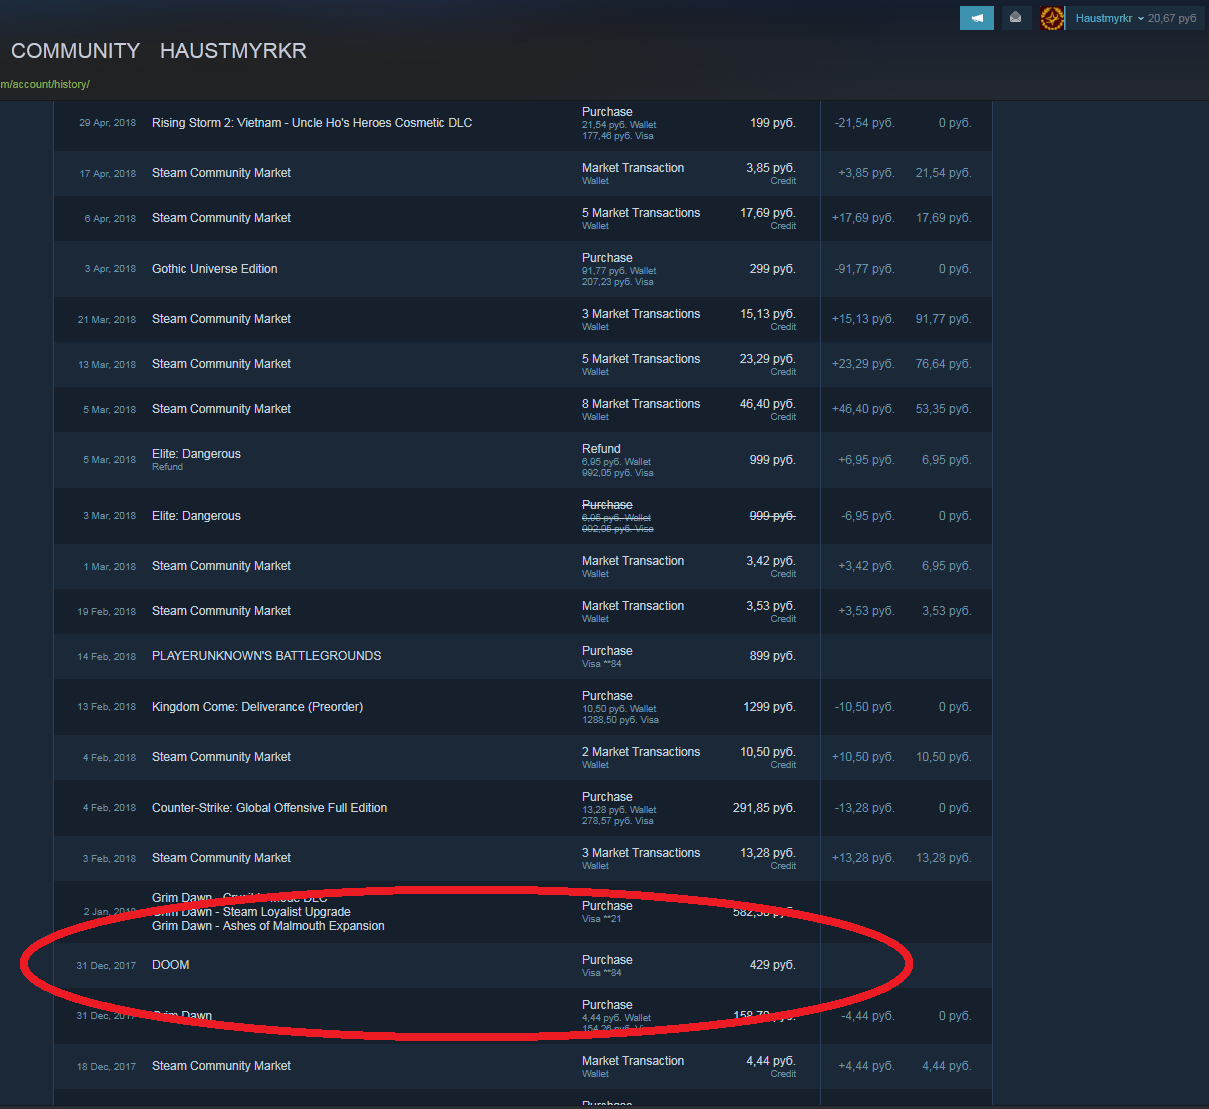1209x1109 pixels.
Task: Select Counter-Strike: Global Offensive Full Edition purchase
Action: (269, 808)
